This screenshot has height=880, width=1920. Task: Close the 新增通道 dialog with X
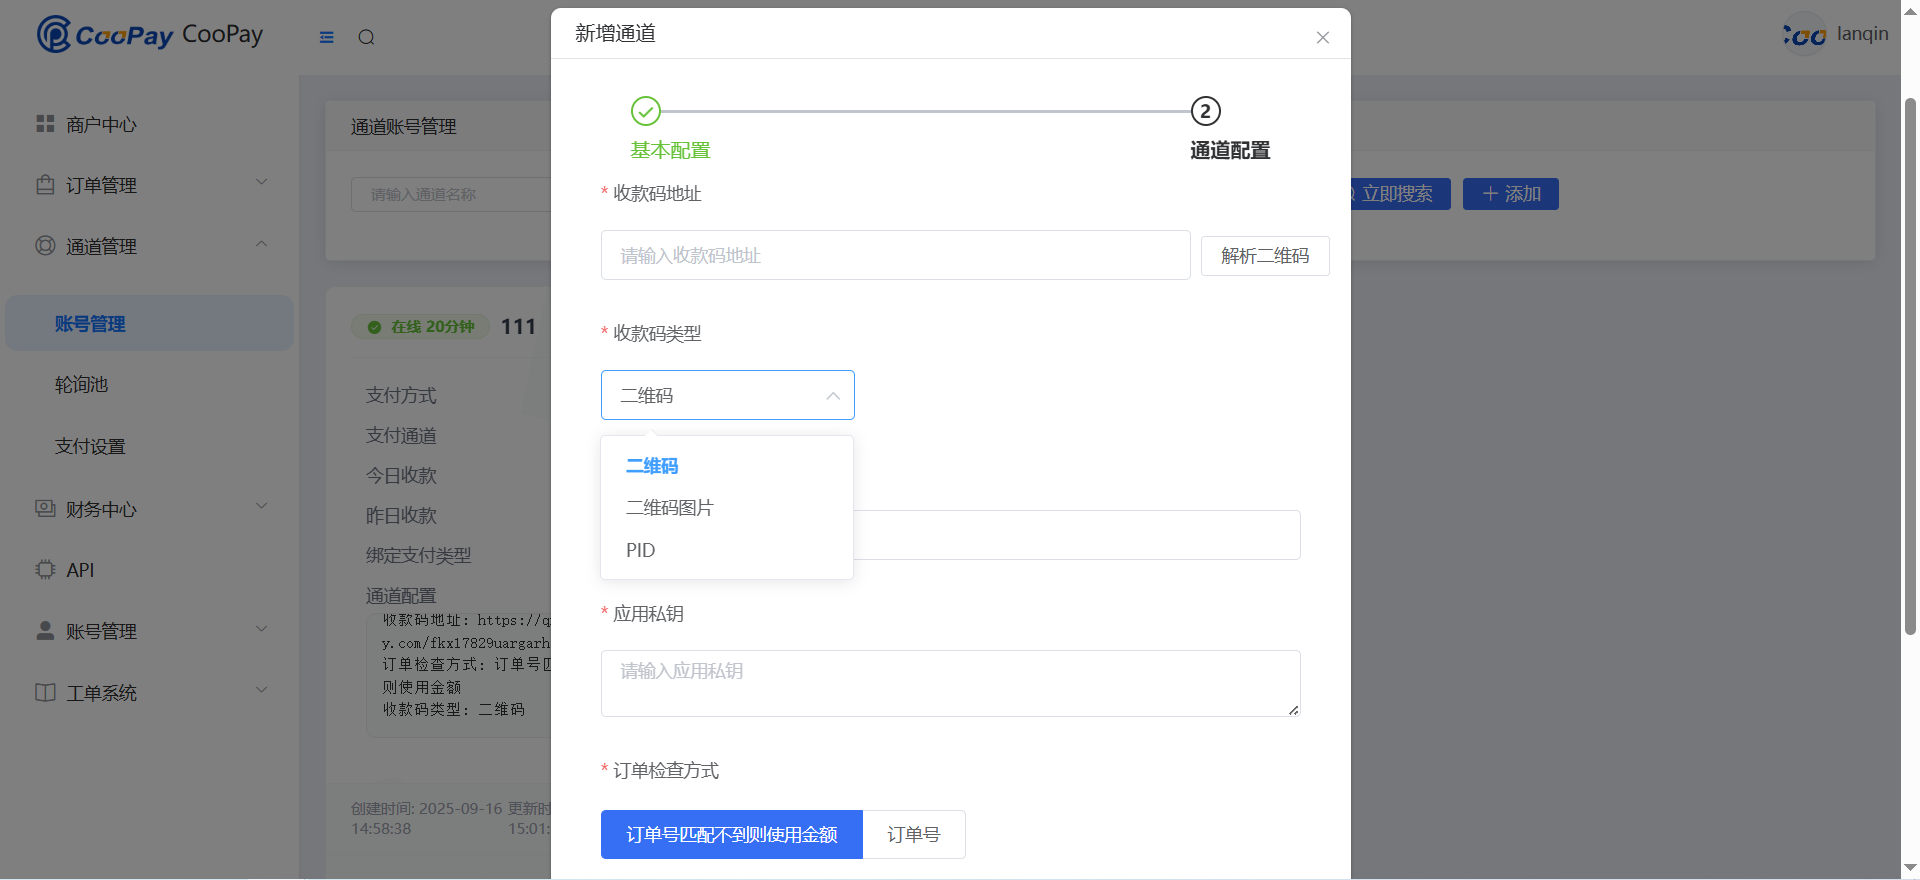(1322, 38)
